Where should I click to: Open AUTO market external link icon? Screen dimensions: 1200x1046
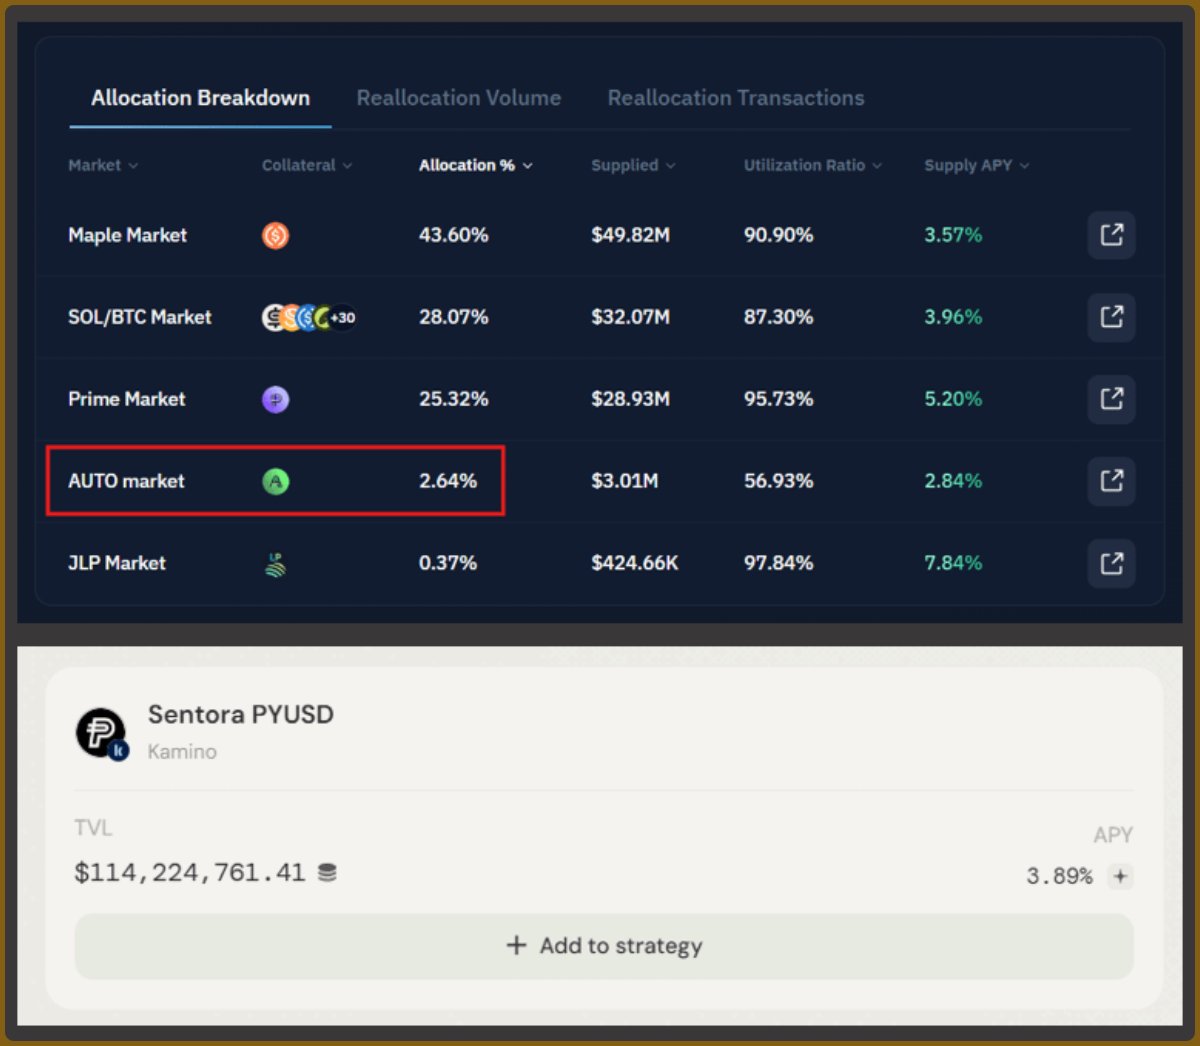pos(1111,481)
